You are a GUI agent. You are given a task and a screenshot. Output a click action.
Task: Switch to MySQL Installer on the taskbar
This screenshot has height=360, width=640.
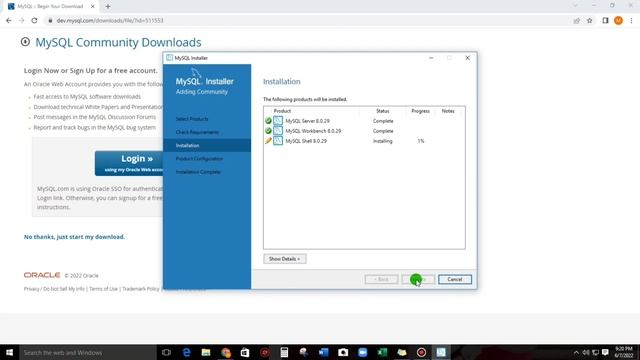pos(441,352)
